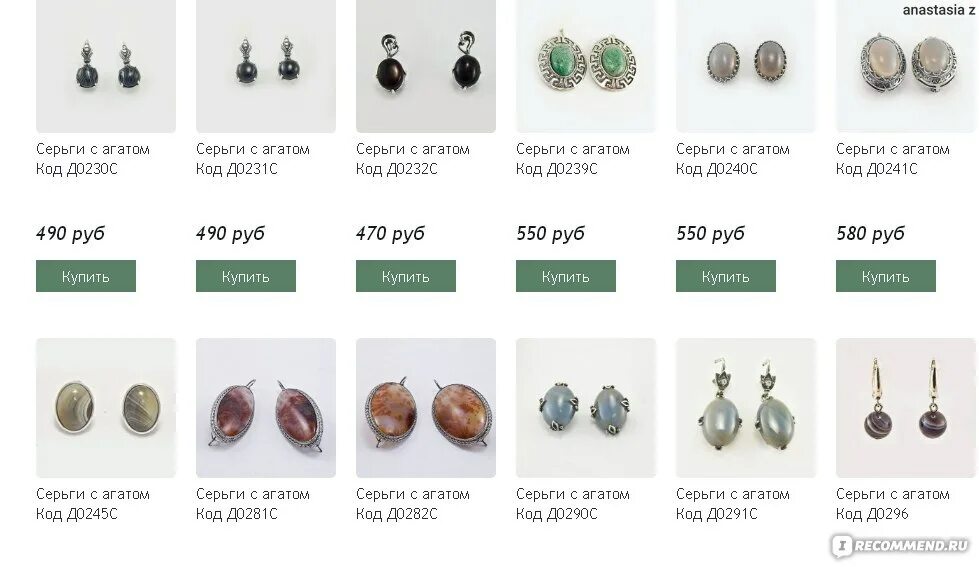View the Д0245С striped oval earrings photo

106,408
